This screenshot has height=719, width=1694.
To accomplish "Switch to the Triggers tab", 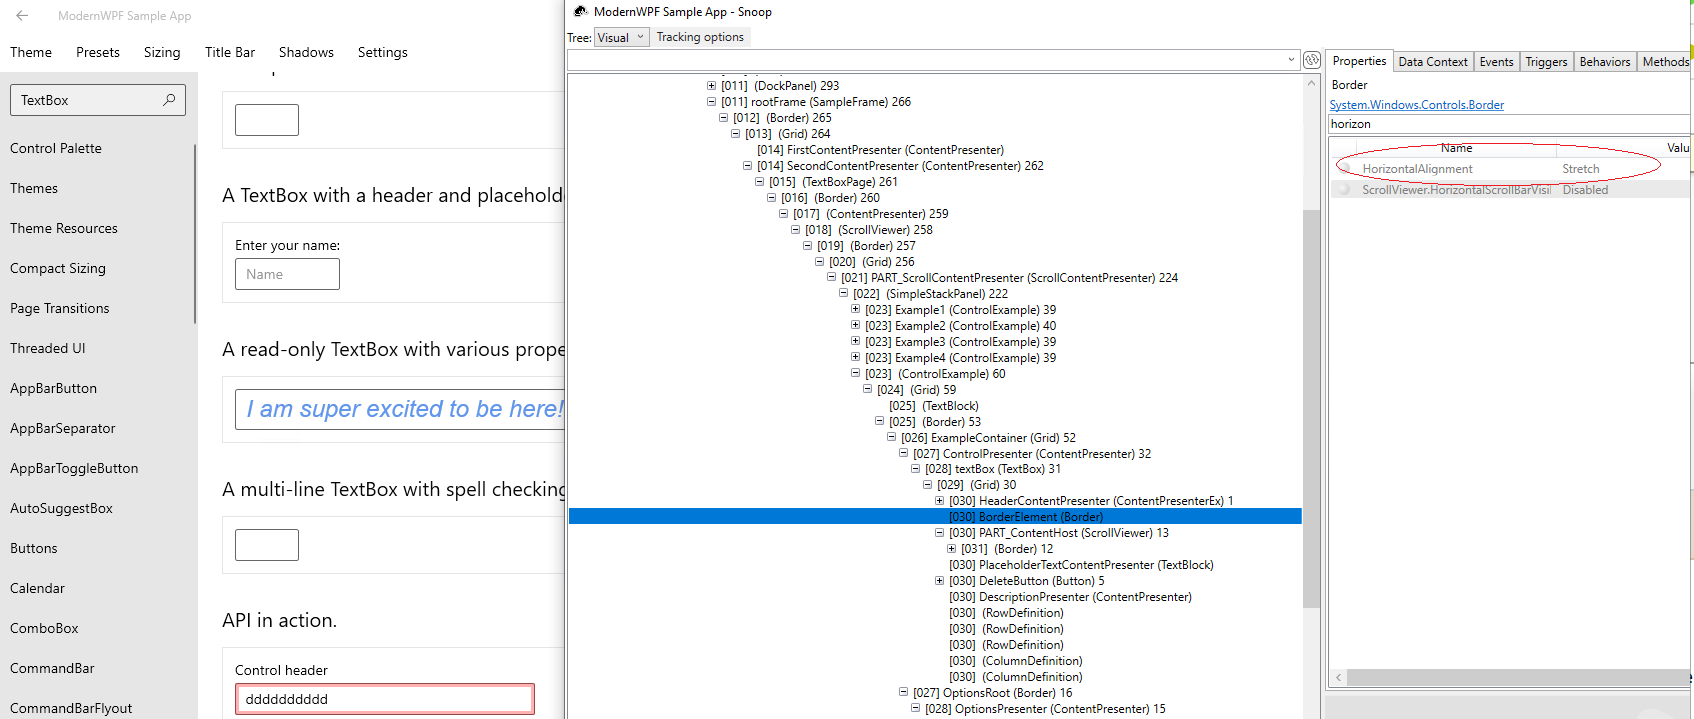I will pos(1546,62).
